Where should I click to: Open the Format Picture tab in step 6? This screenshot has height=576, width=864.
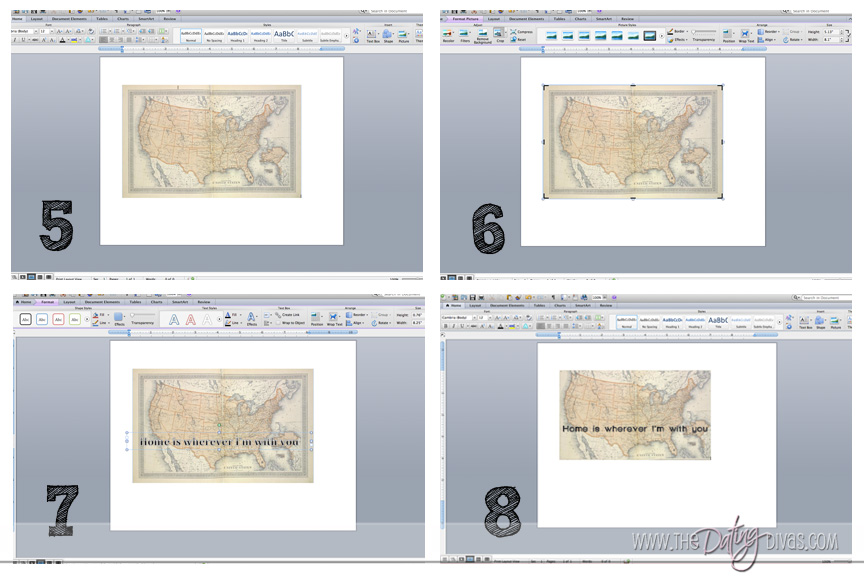click(x=466, y=19)
